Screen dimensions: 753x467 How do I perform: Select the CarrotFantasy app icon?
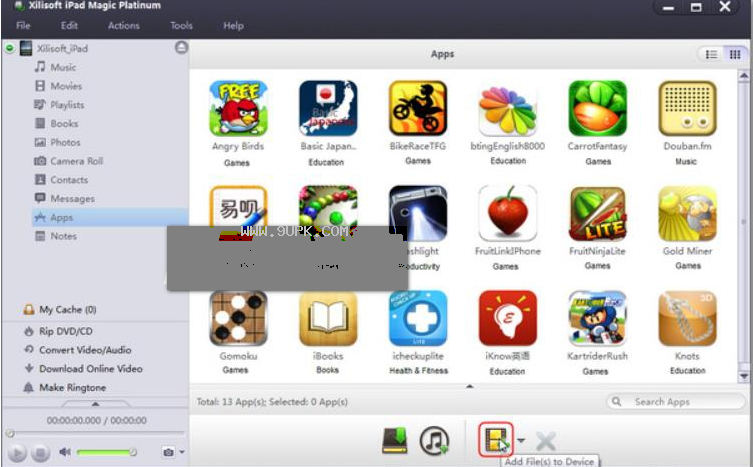597,109
